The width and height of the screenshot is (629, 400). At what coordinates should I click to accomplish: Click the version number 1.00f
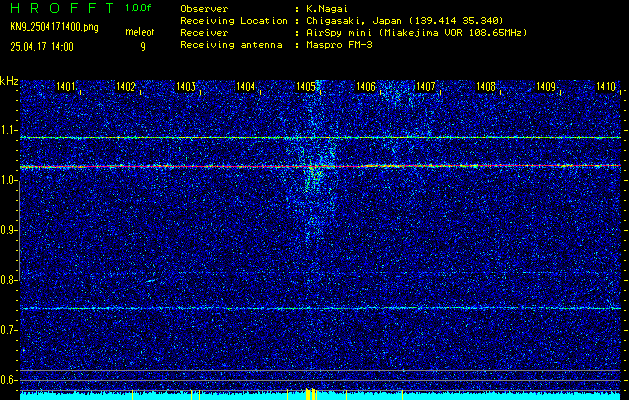click(138, 8)
